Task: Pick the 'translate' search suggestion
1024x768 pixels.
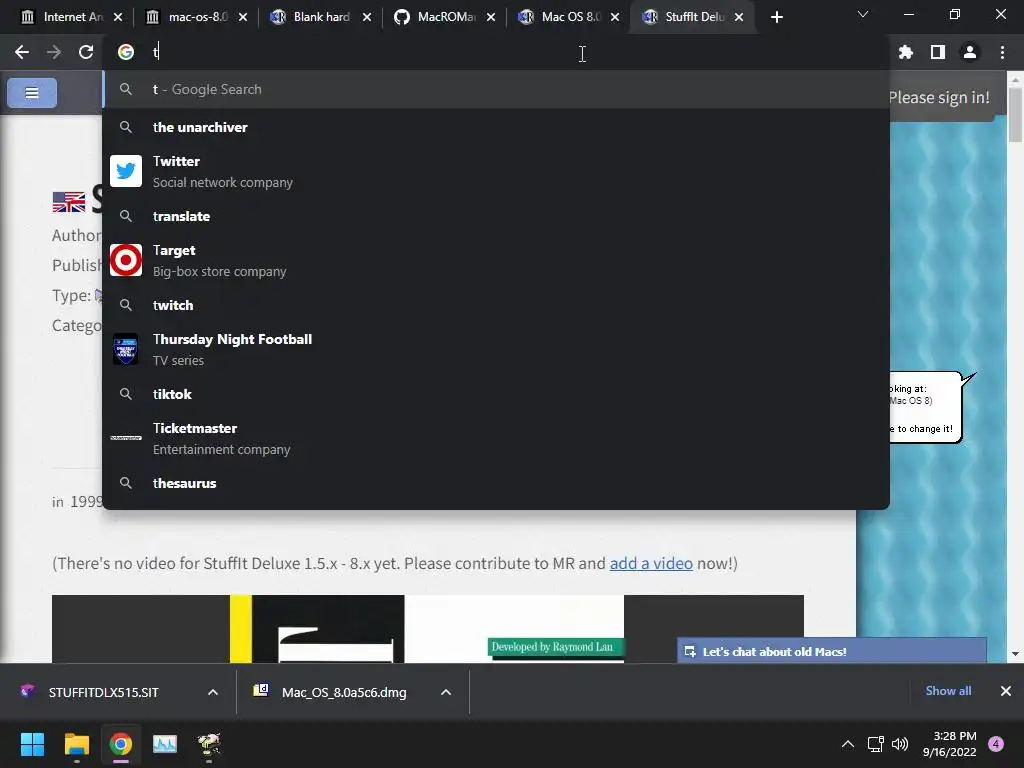Action: coord(496,216)
